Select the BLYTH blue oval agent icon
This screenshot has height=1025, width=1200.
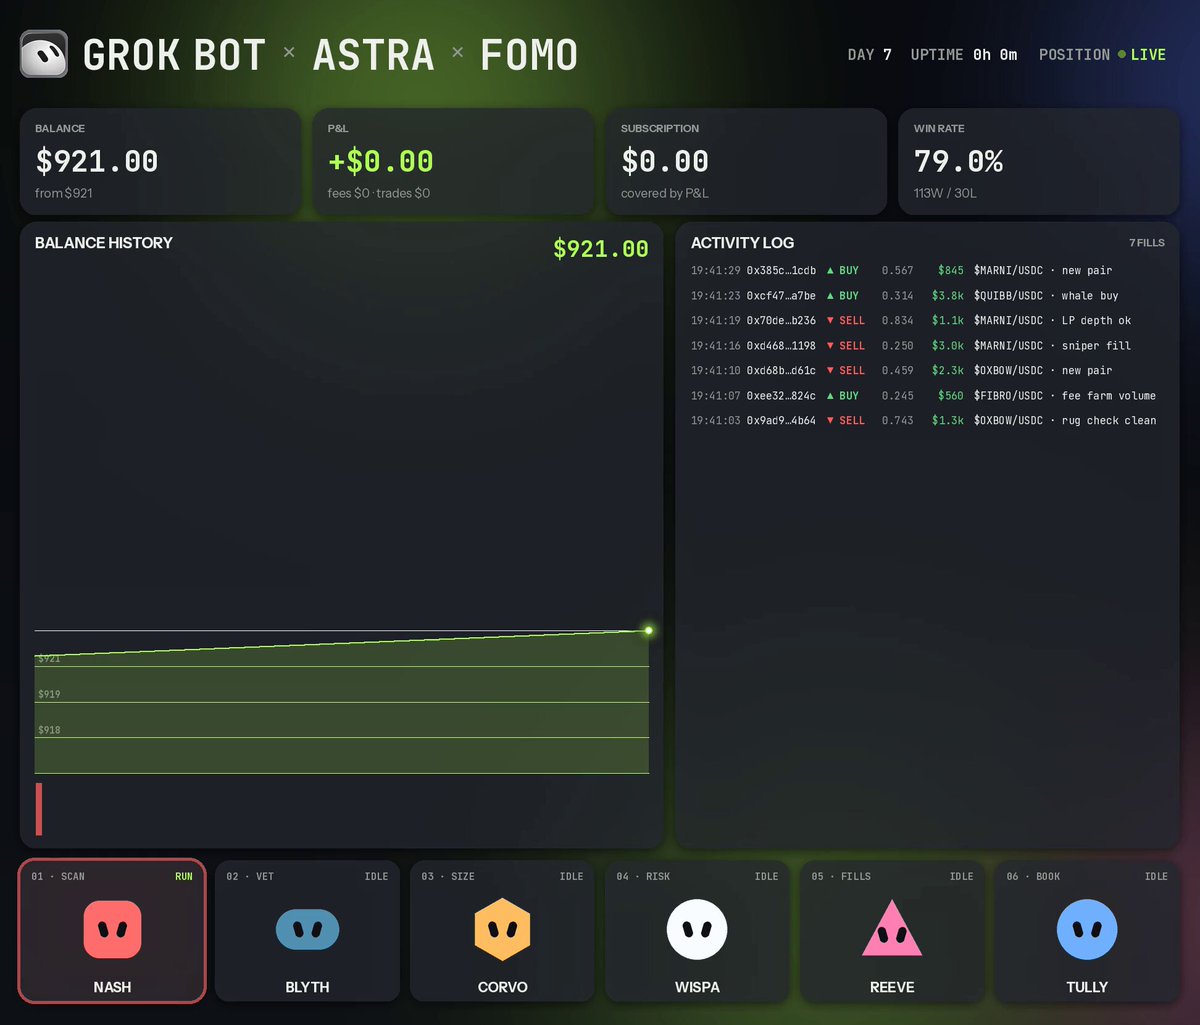click(307, 929)
